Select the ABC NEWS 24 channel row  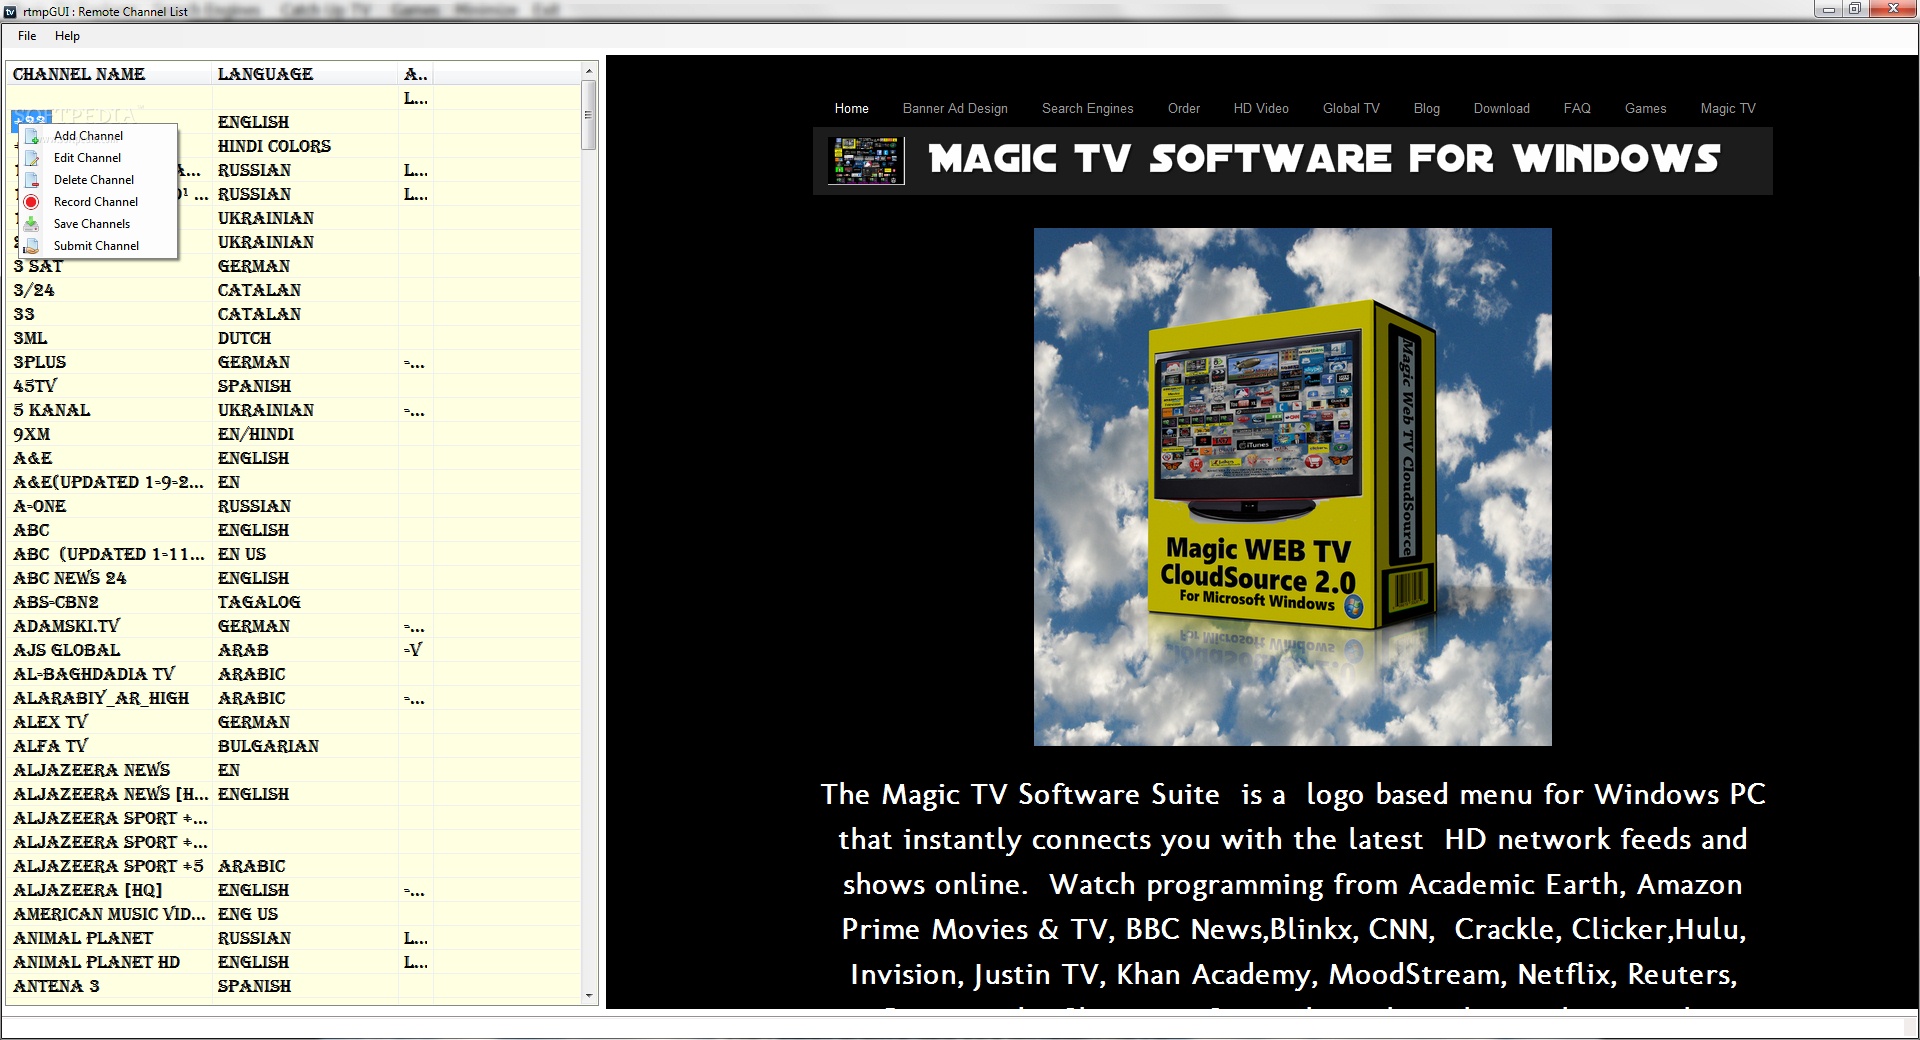294,578
